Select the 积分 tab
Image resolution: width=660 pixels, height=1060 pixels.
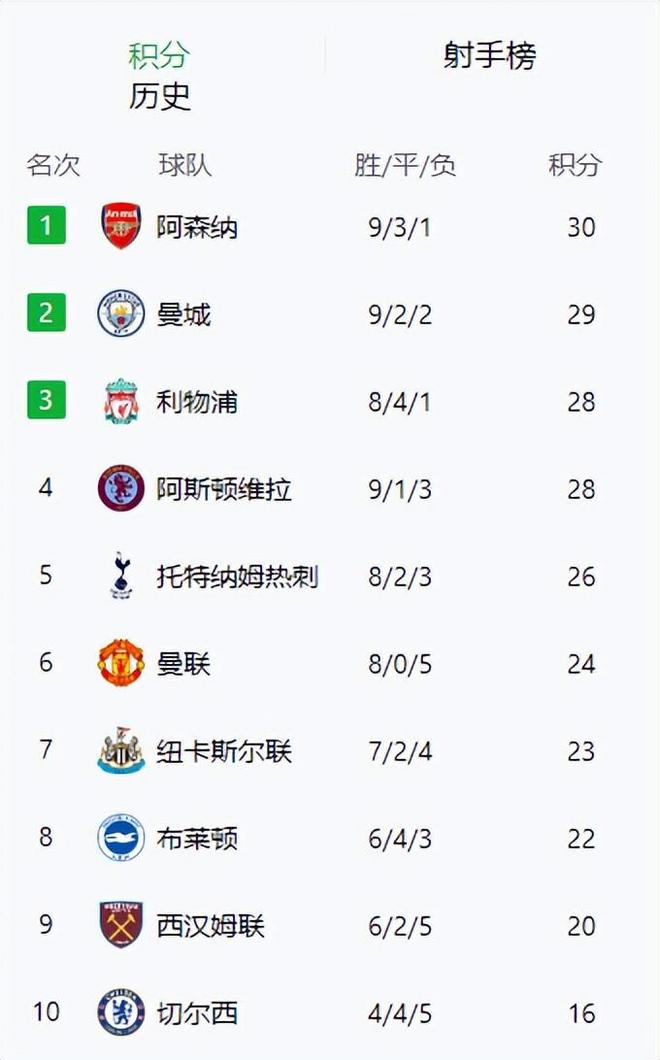click(158, 56)
